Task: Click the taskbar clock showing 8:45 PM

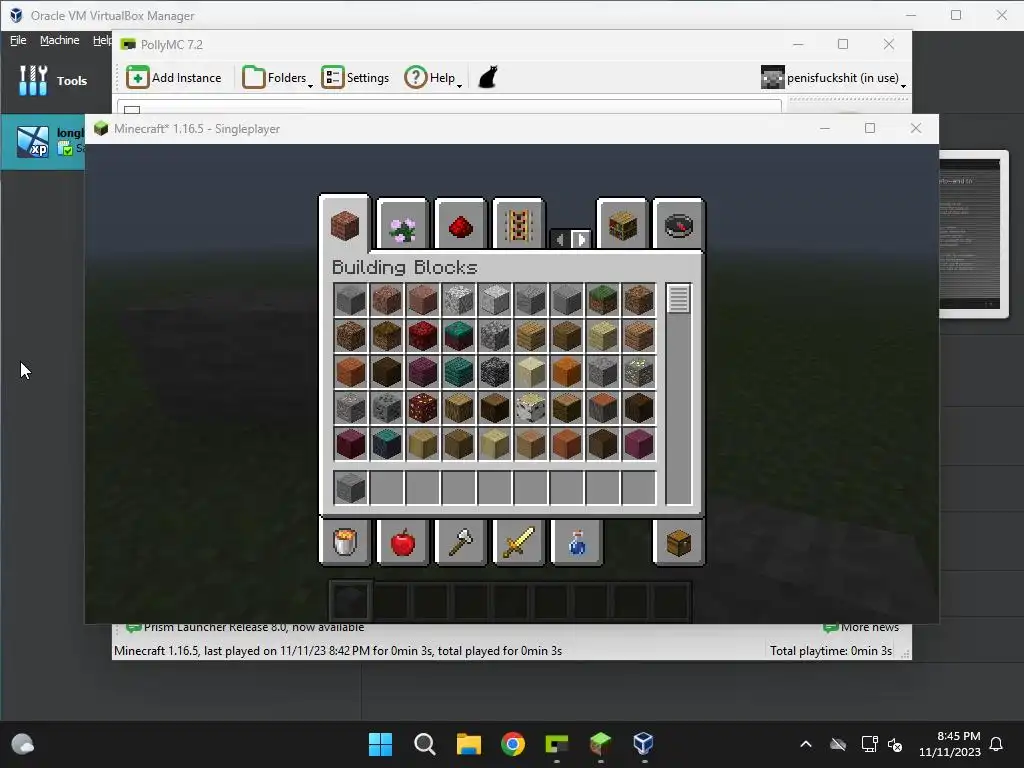Action: (x=950, y=744)
